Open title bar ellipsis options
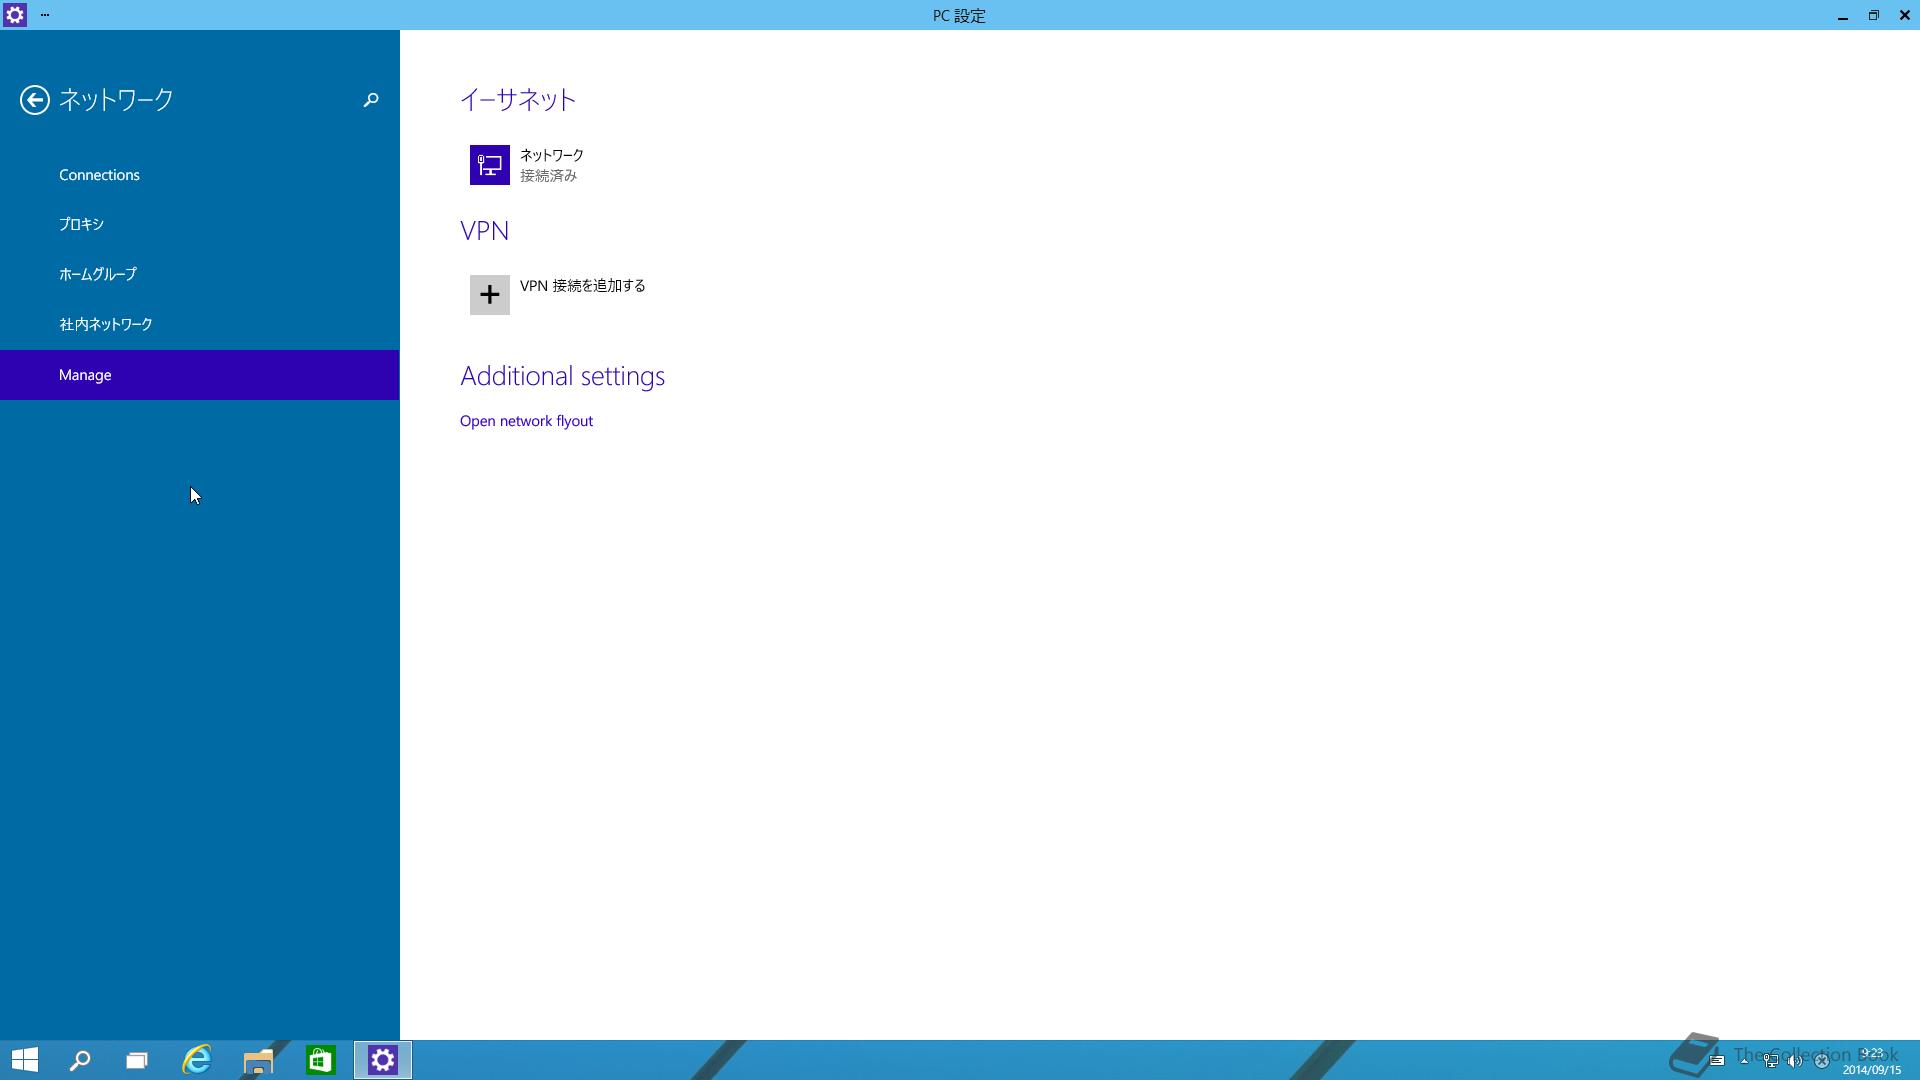Image resolution: width=1920 pixels, height=1080 pixels. coord(45,15)
